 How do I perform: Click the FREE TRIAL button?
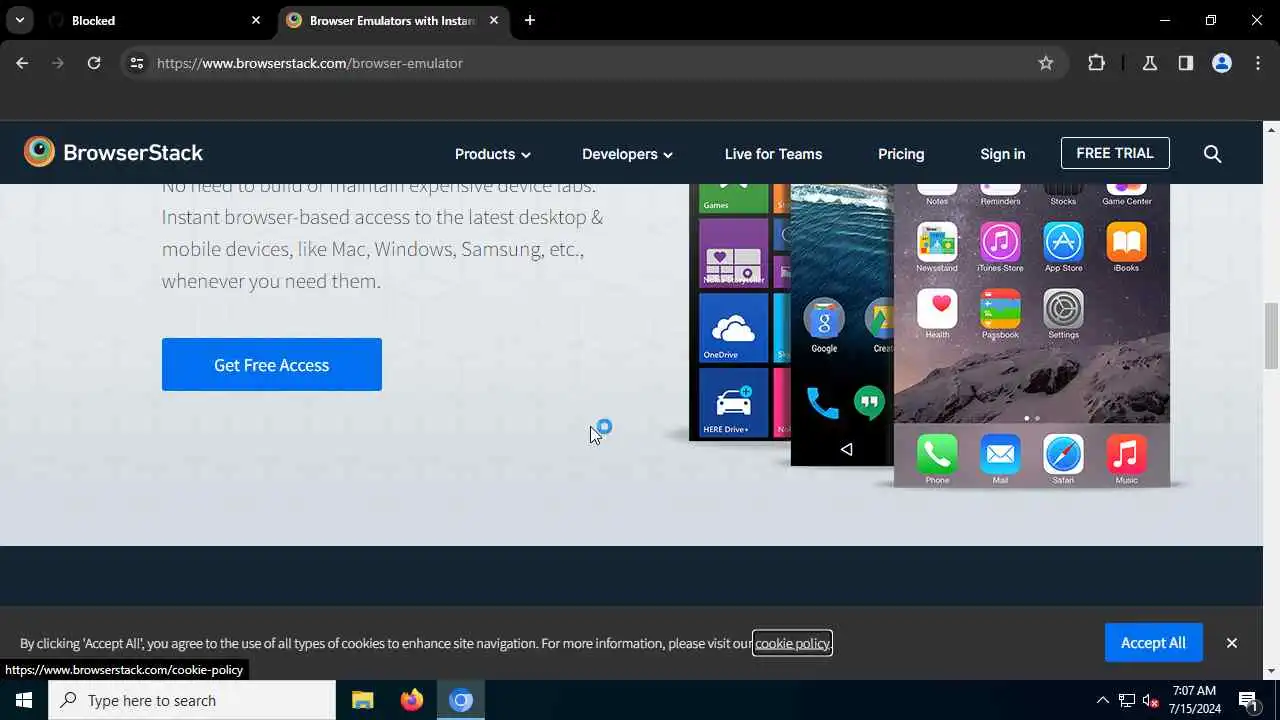[x=1115, y=153]
